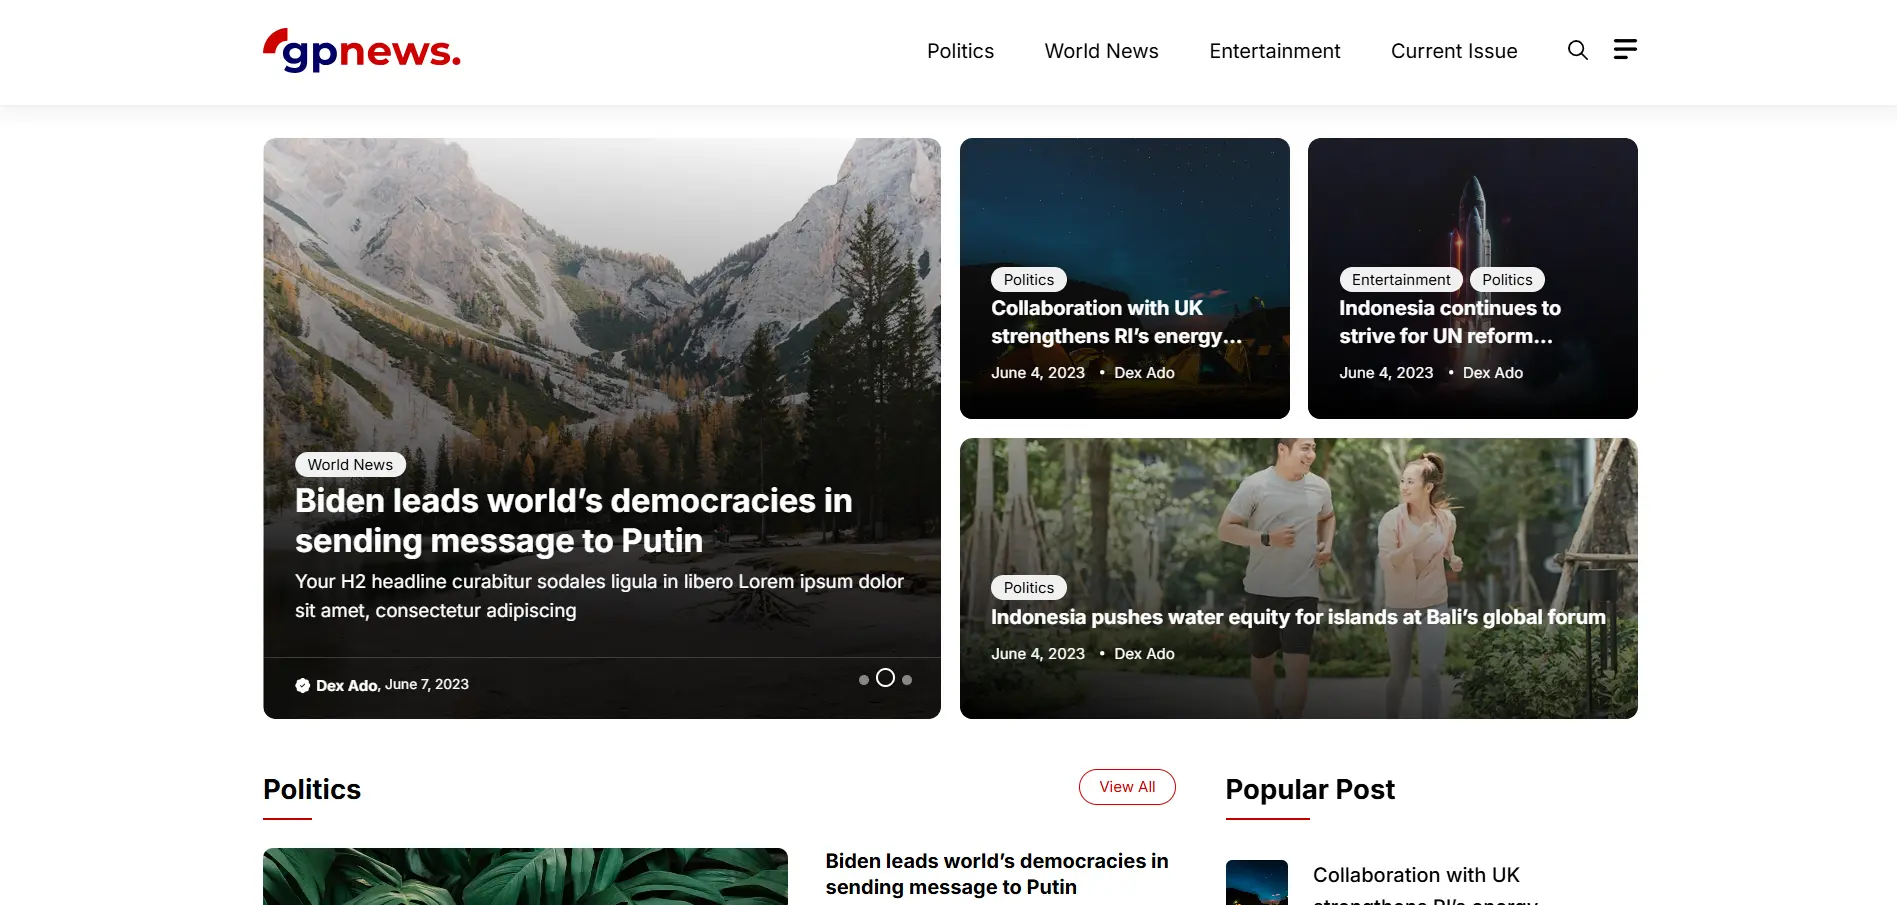Viewport: 1897px width, 905px height.
Task: Open Politics in top navigation
Action: pyautogui.click(x=960, y=51)
